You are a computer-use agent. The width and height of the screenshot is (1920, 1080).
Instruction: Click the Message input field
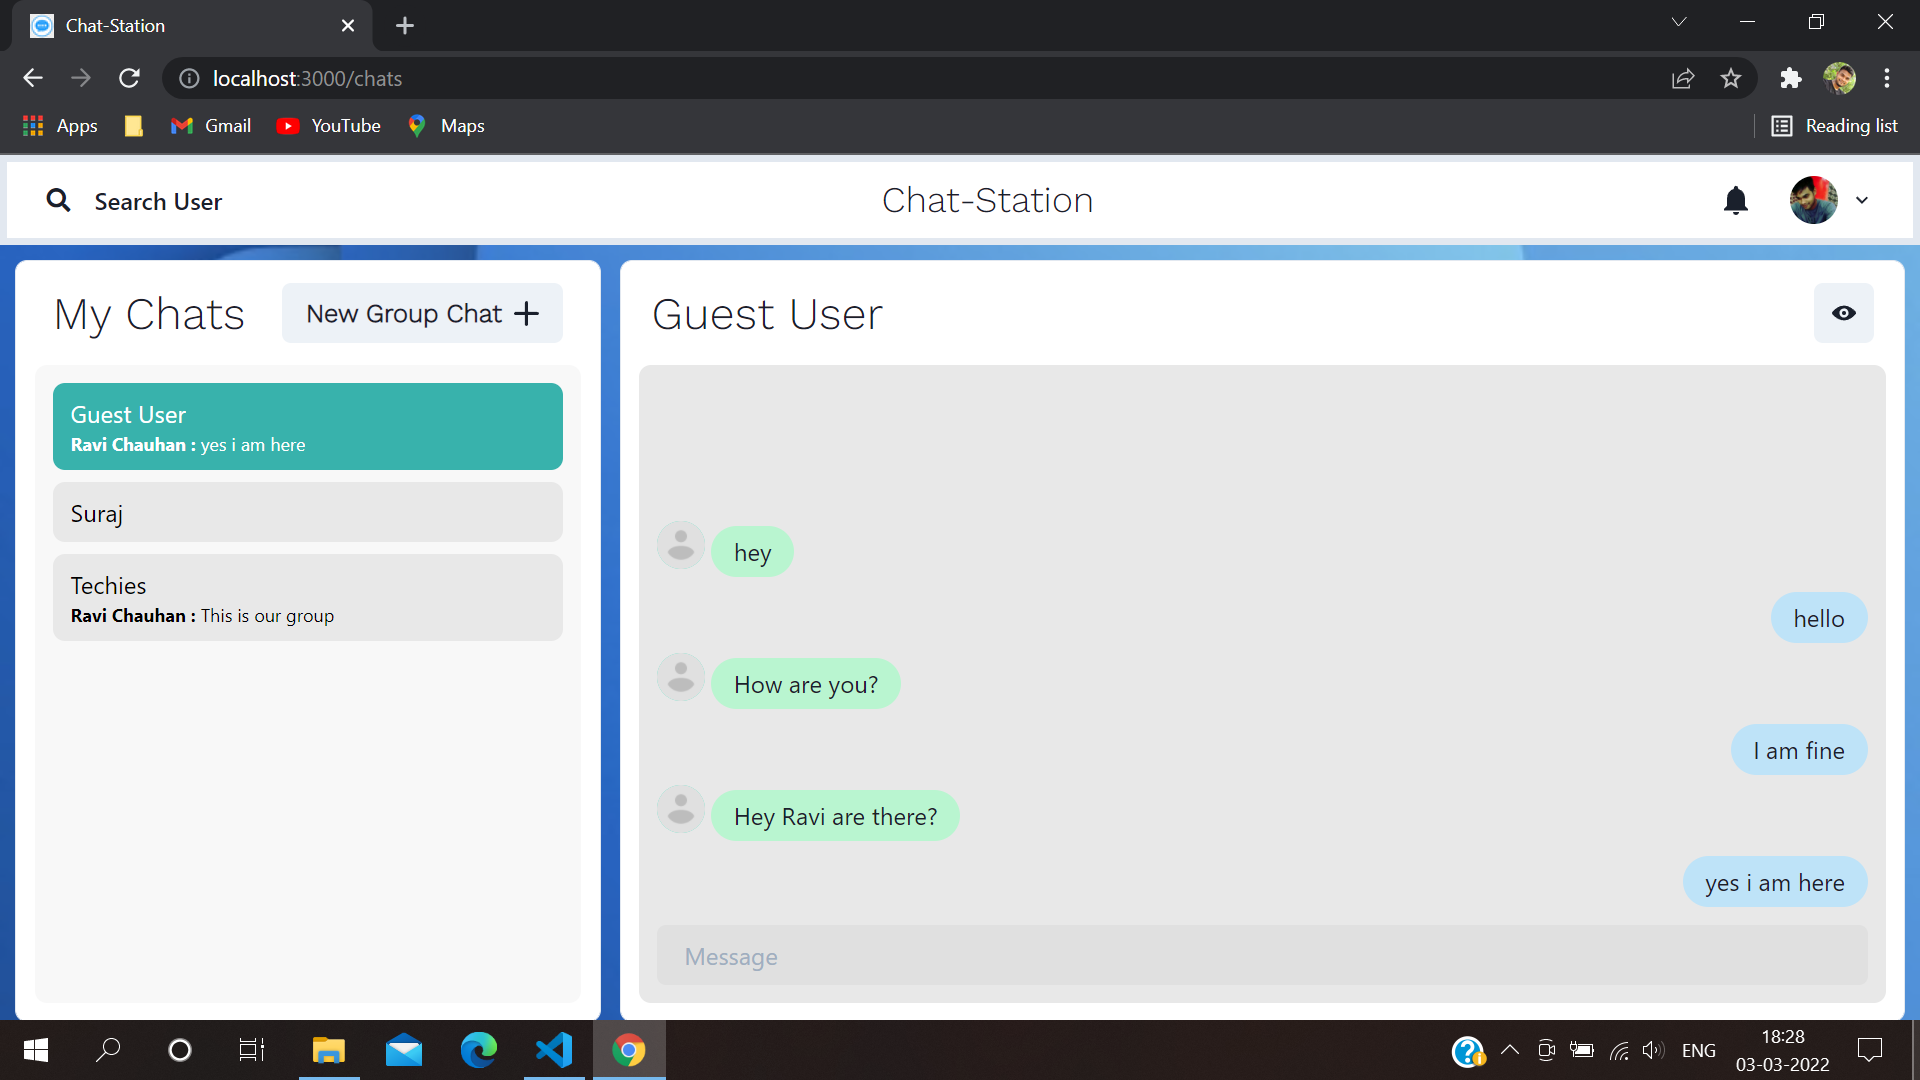coord(1262,956)
